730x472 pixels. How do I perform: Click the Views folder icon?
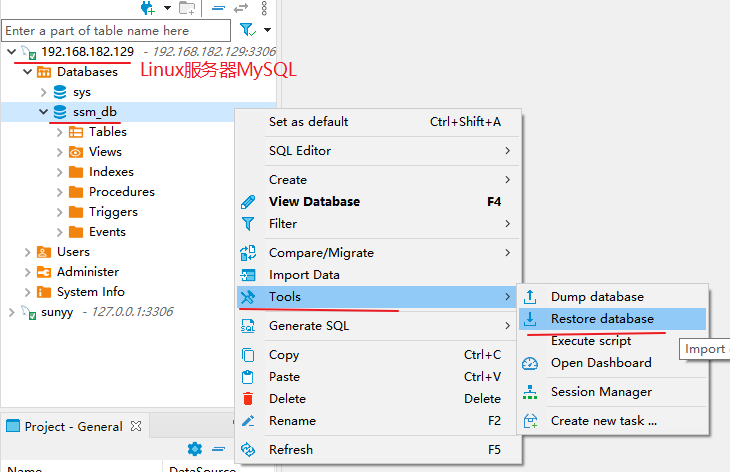(x=76, y=152)
